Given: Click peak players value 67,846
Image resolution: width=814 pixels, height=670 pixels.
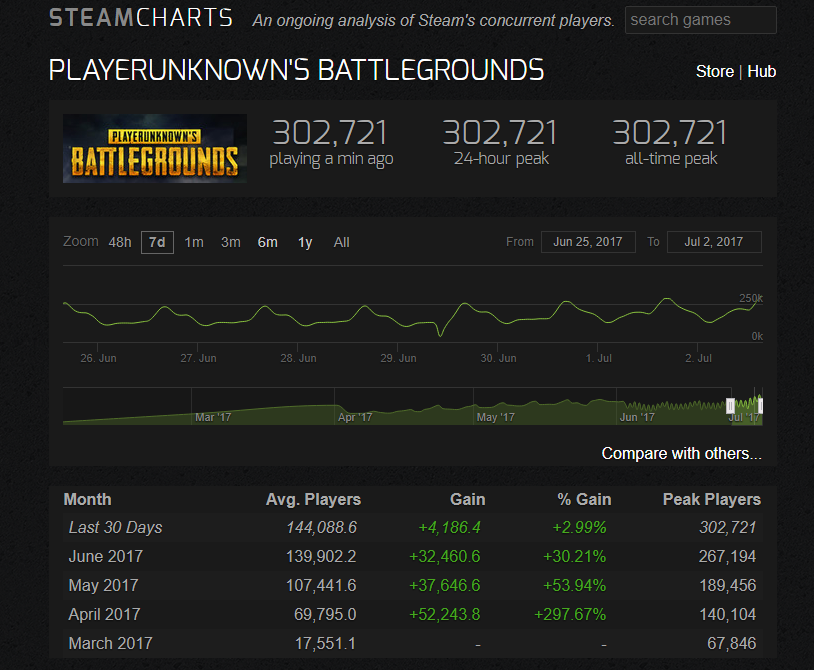Looking at the screenshot, I should click(x=731, y=644).
